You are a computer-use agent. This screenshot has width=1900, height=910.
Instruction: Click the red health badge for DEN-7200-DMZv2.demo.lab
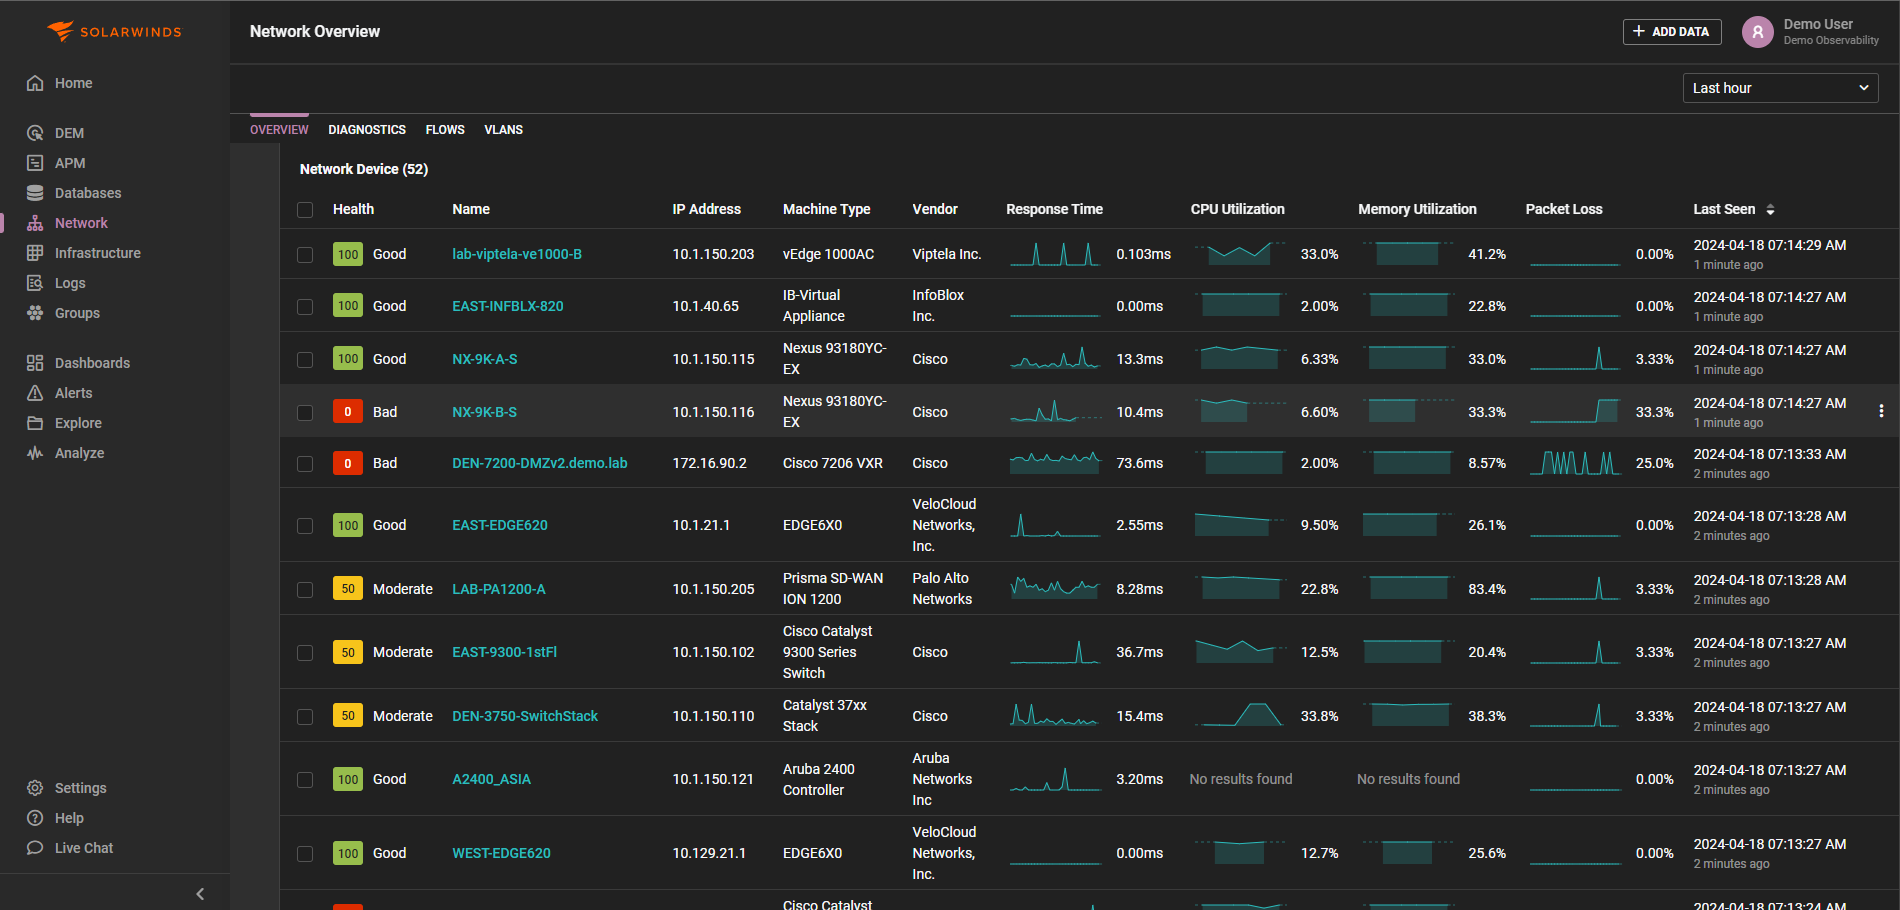coord(348,463)
